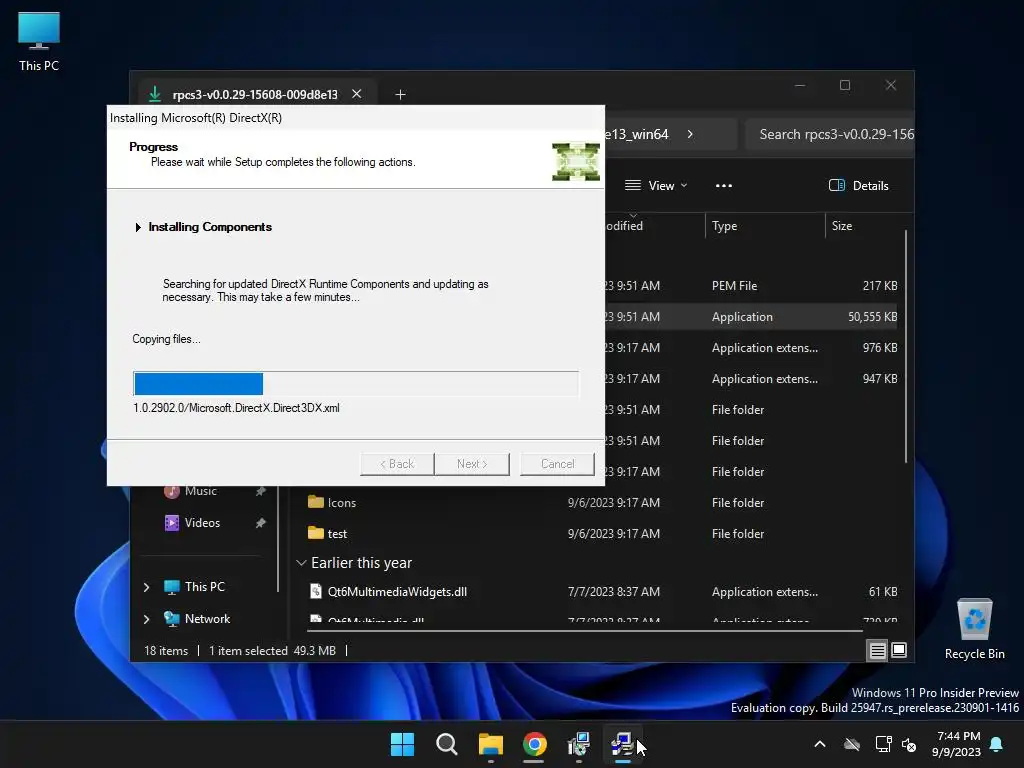
Task: Click the Cancel button in DirectX setup
Action: [x=557, y=464]
